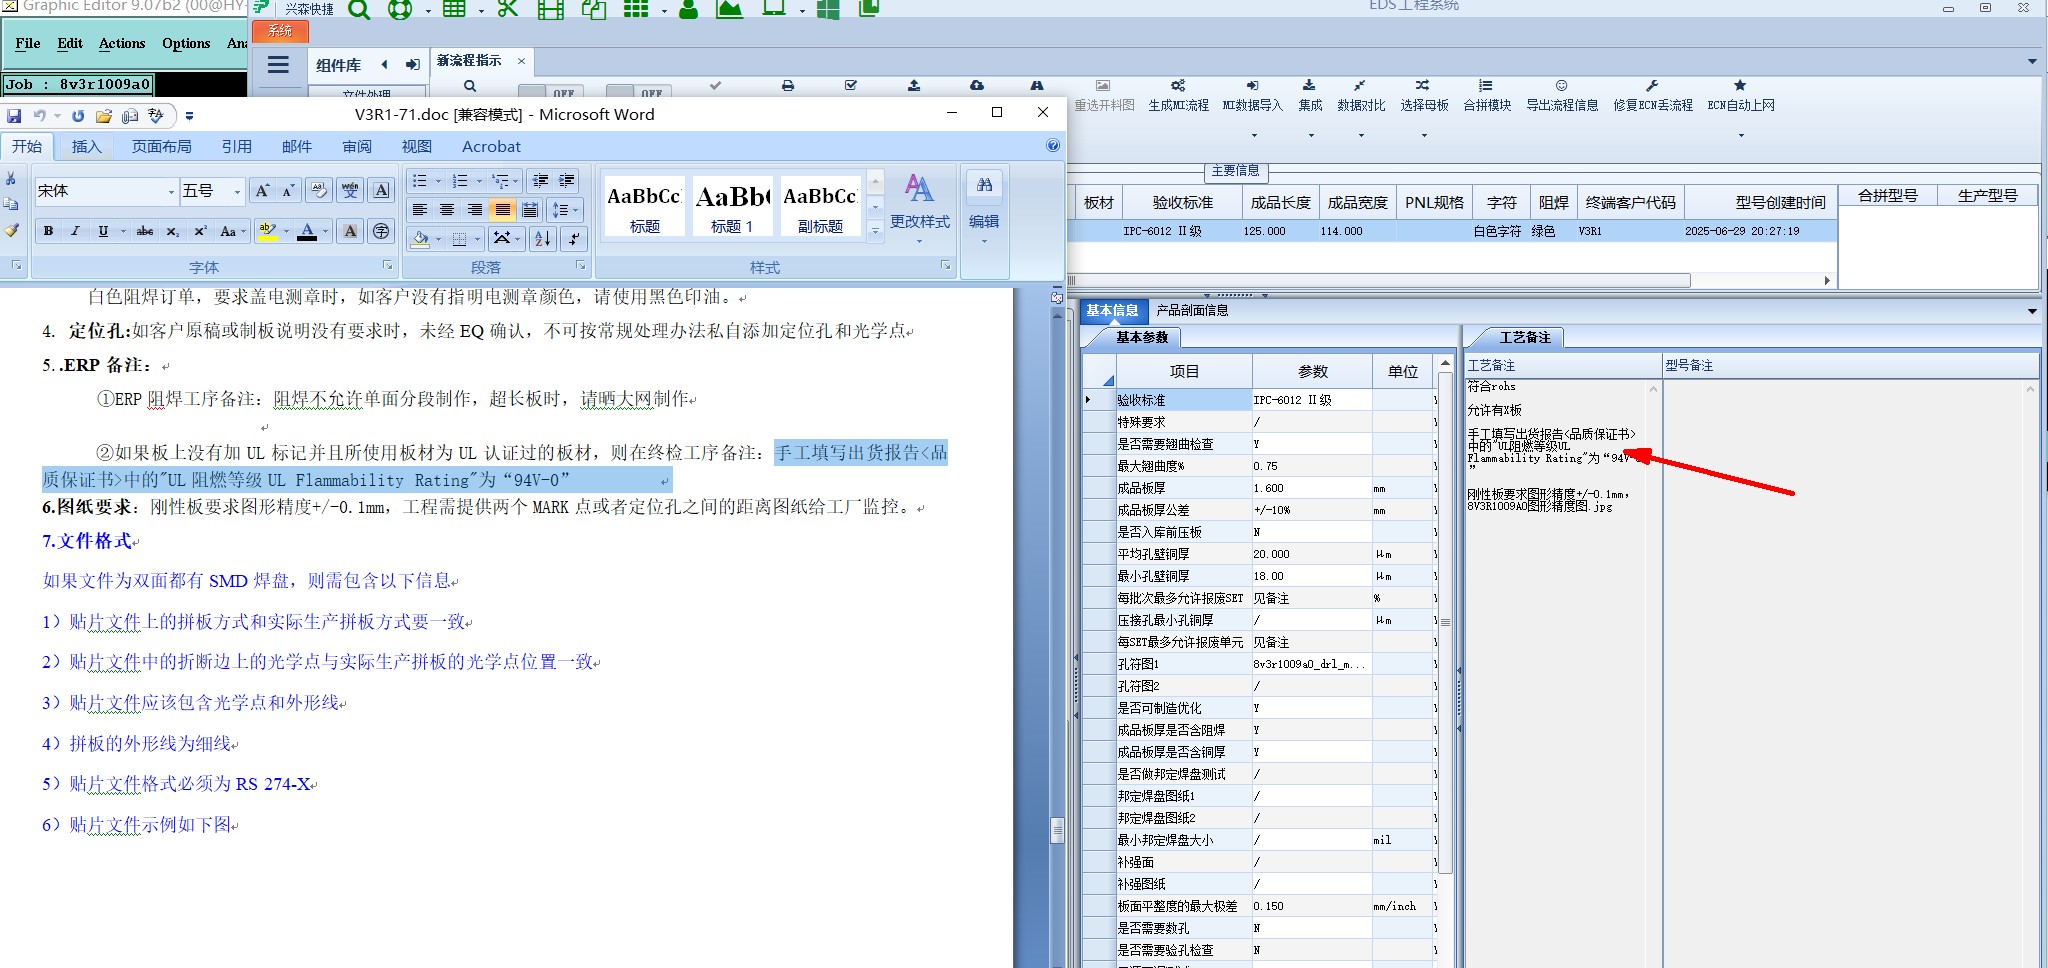
Task: Center-align paragraph text in Word
Action: (447, 210)
